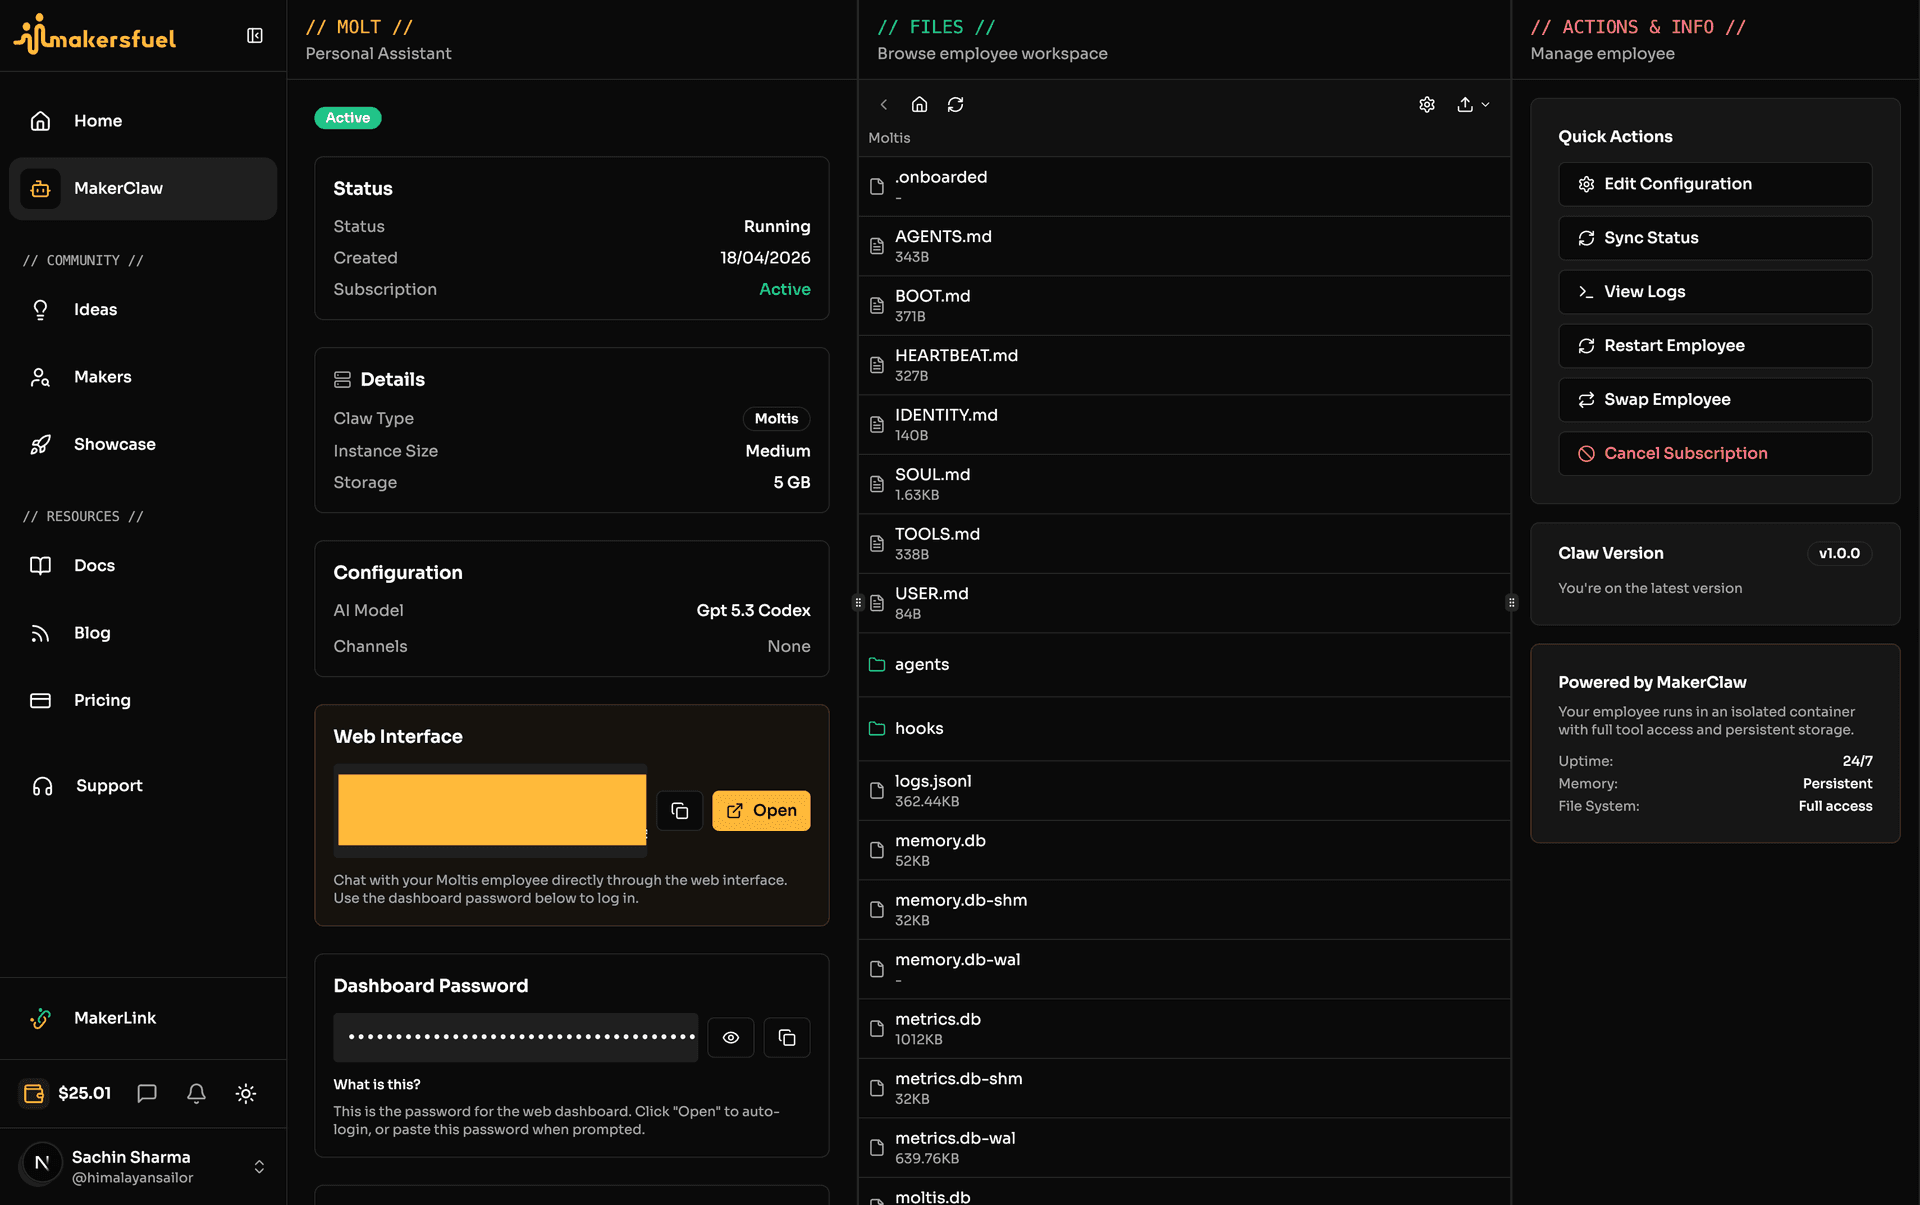Click the upload icon in the files toolbar

[x=1465, y=104]
